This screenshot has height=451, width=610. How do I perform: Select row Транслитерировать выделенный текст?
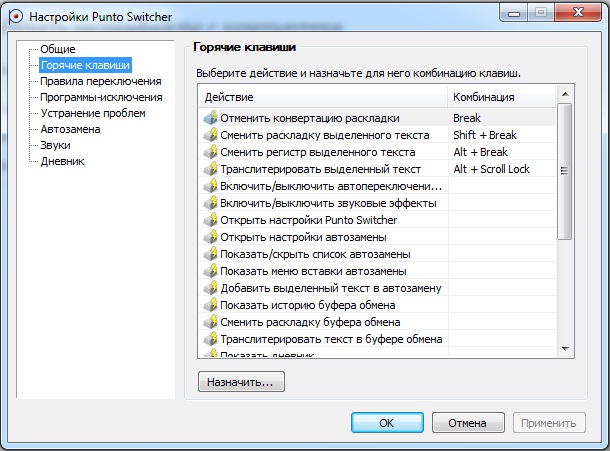click(378, 169)
